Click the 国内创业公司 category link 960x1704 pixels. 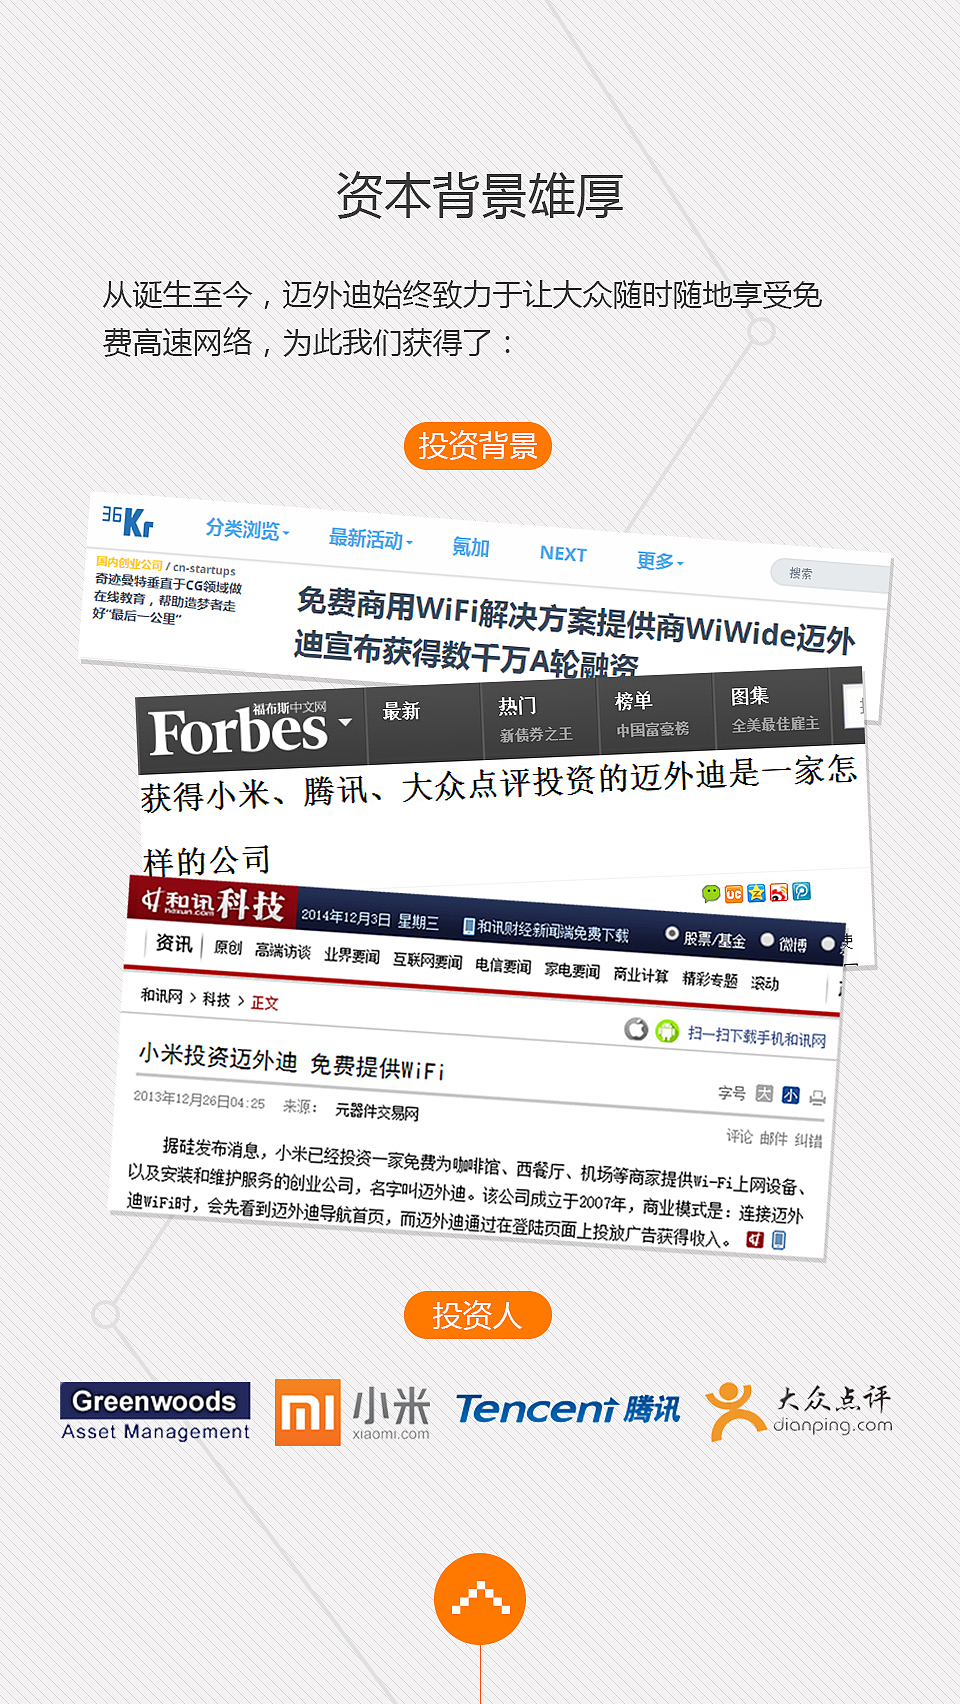coord(129,564)
